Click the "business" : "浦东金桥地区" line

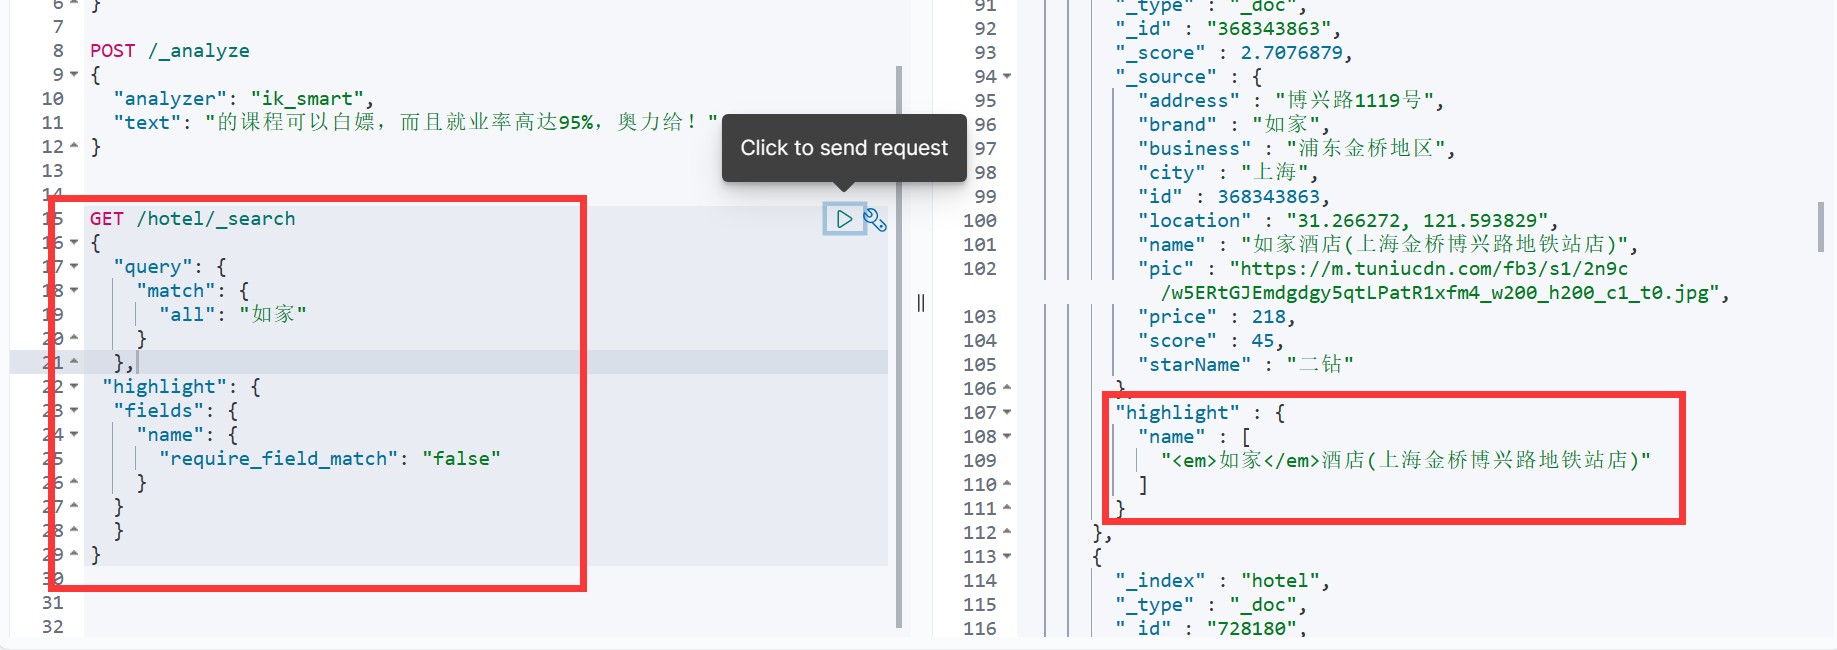tap(1297, 149)
